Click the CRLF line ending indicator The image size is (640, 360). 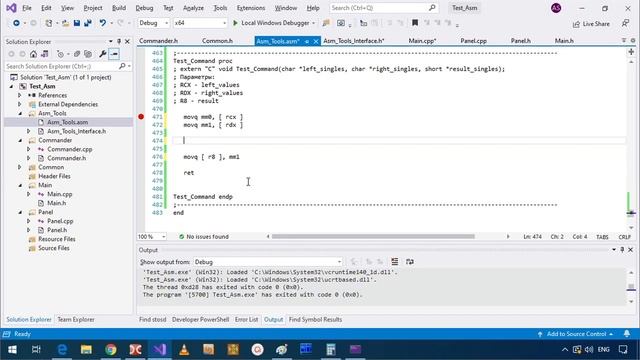tap(624, 237)
